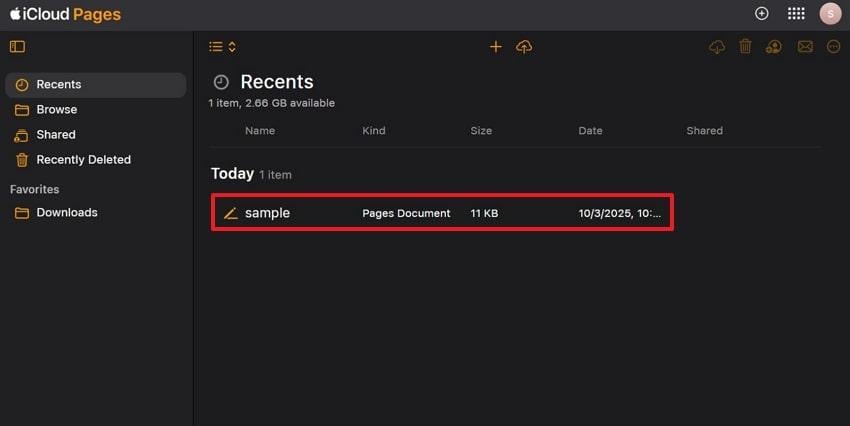Sort by the Name column header
This screenshot has width=850, height=426.
tap(260, 131)
